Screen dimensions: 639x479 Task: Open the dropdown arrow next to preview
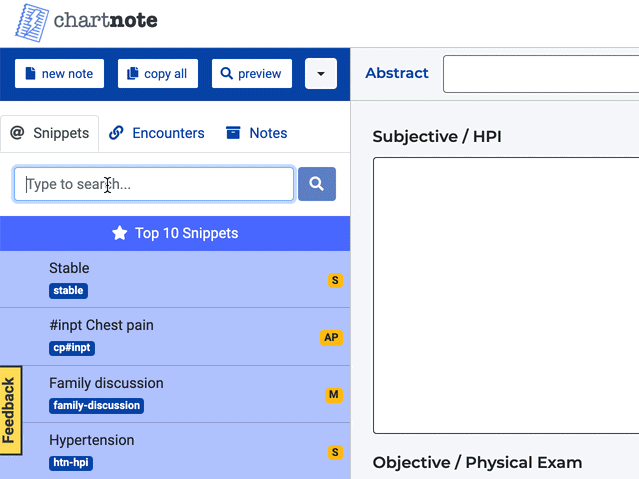click(321, 73)
